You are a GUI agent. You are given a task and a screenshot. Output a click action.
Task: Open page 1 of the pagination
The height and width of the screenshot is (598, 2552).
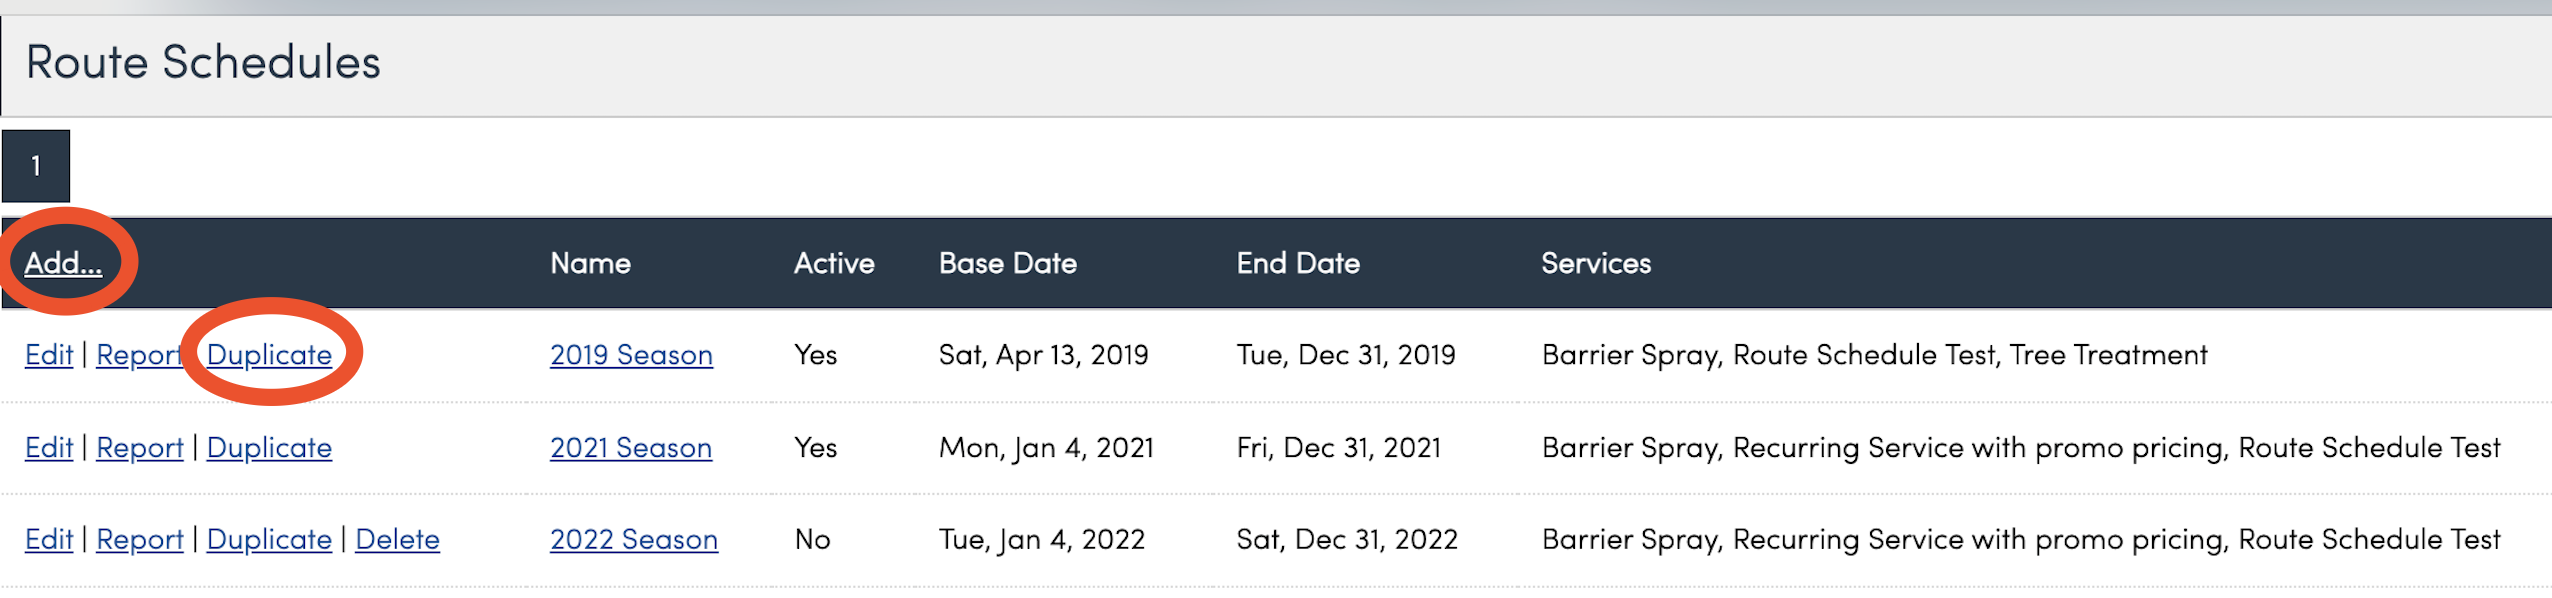click(x=36, y=166)
